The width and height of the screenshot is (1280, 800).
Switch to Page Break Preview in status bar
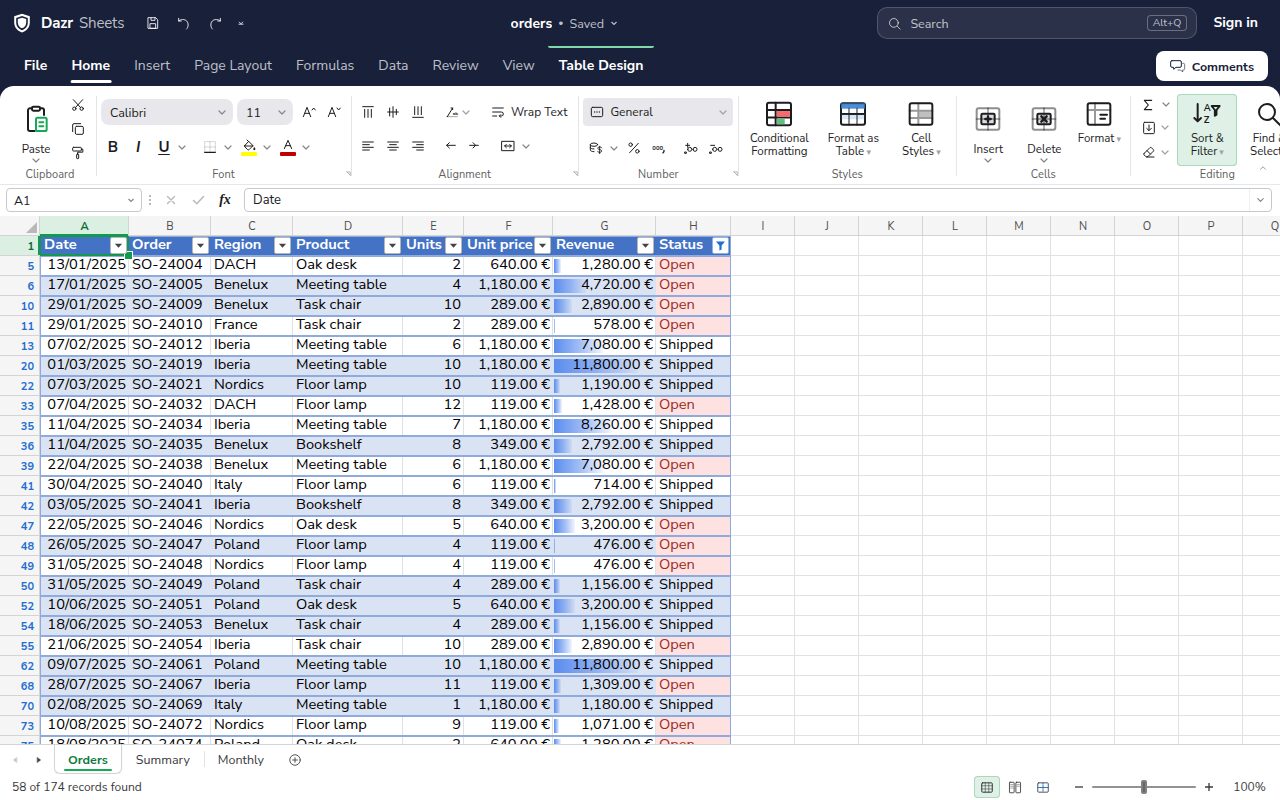(x=1043, y=787)
